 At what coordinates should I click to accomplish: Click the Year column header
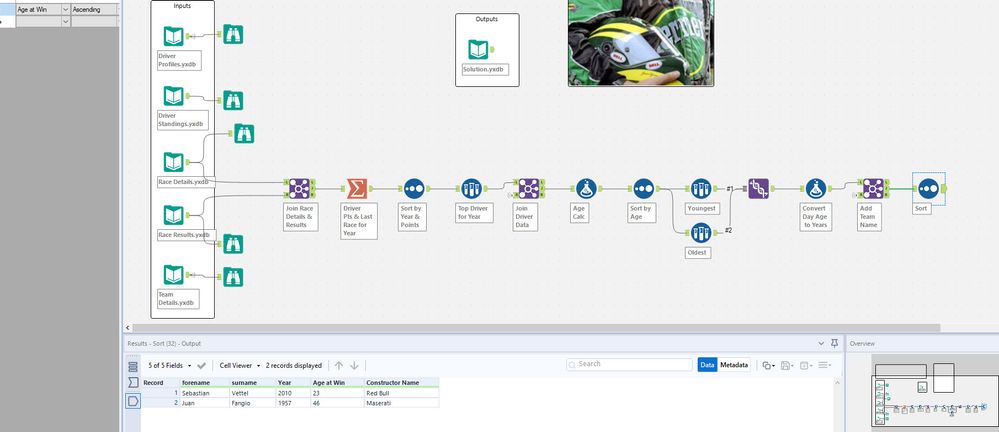[293, 382]
